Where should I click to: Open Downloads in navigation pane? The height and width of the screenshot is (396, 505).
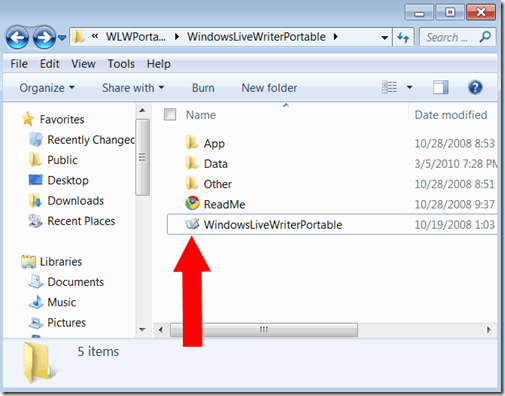(76, 201)
